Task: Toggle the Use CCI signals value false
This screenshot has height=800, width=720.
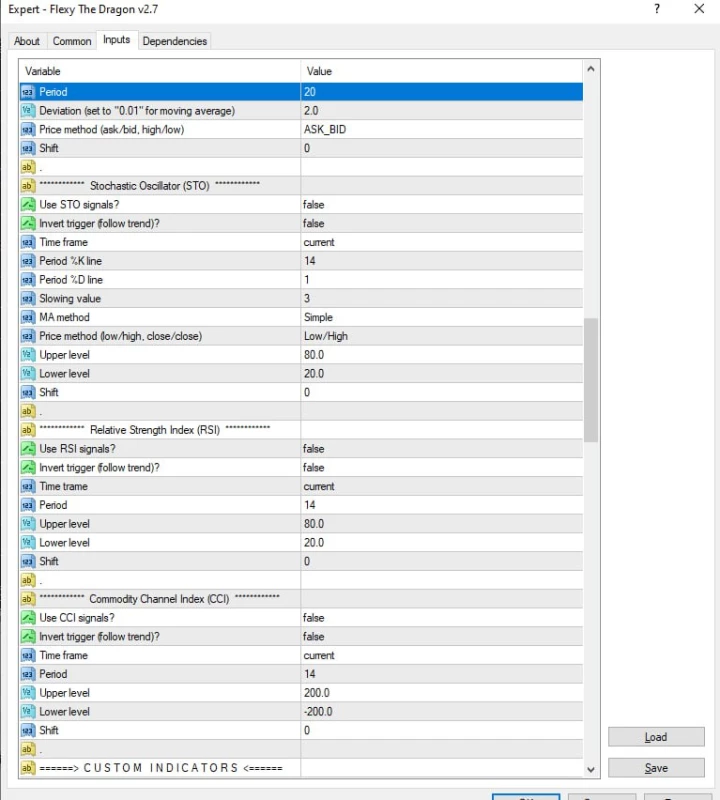Action: point(440,618)
